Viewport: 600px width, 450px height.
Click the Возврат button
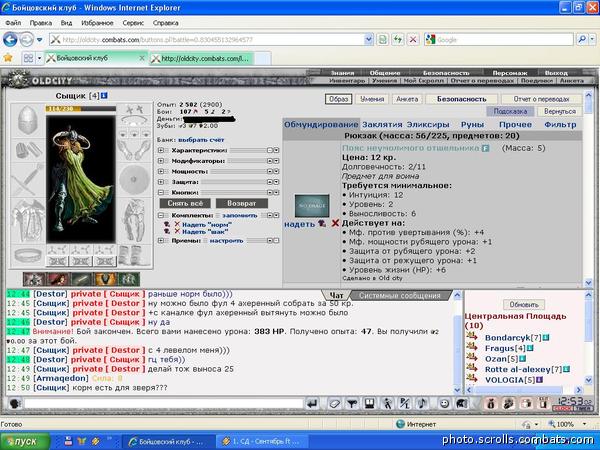[241, 203]
